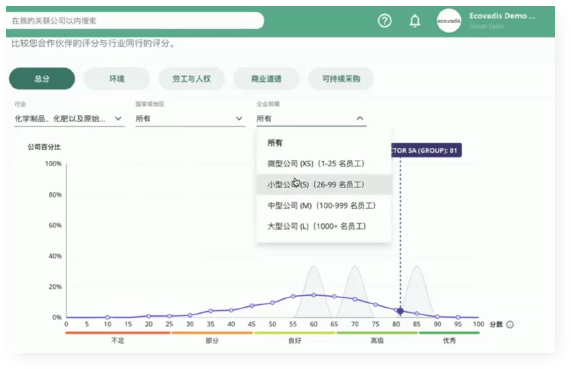Image resolution: width=571 pixels, height=369 pixels.
Task: Open the help question mark icon
Action: coord(385,21)
